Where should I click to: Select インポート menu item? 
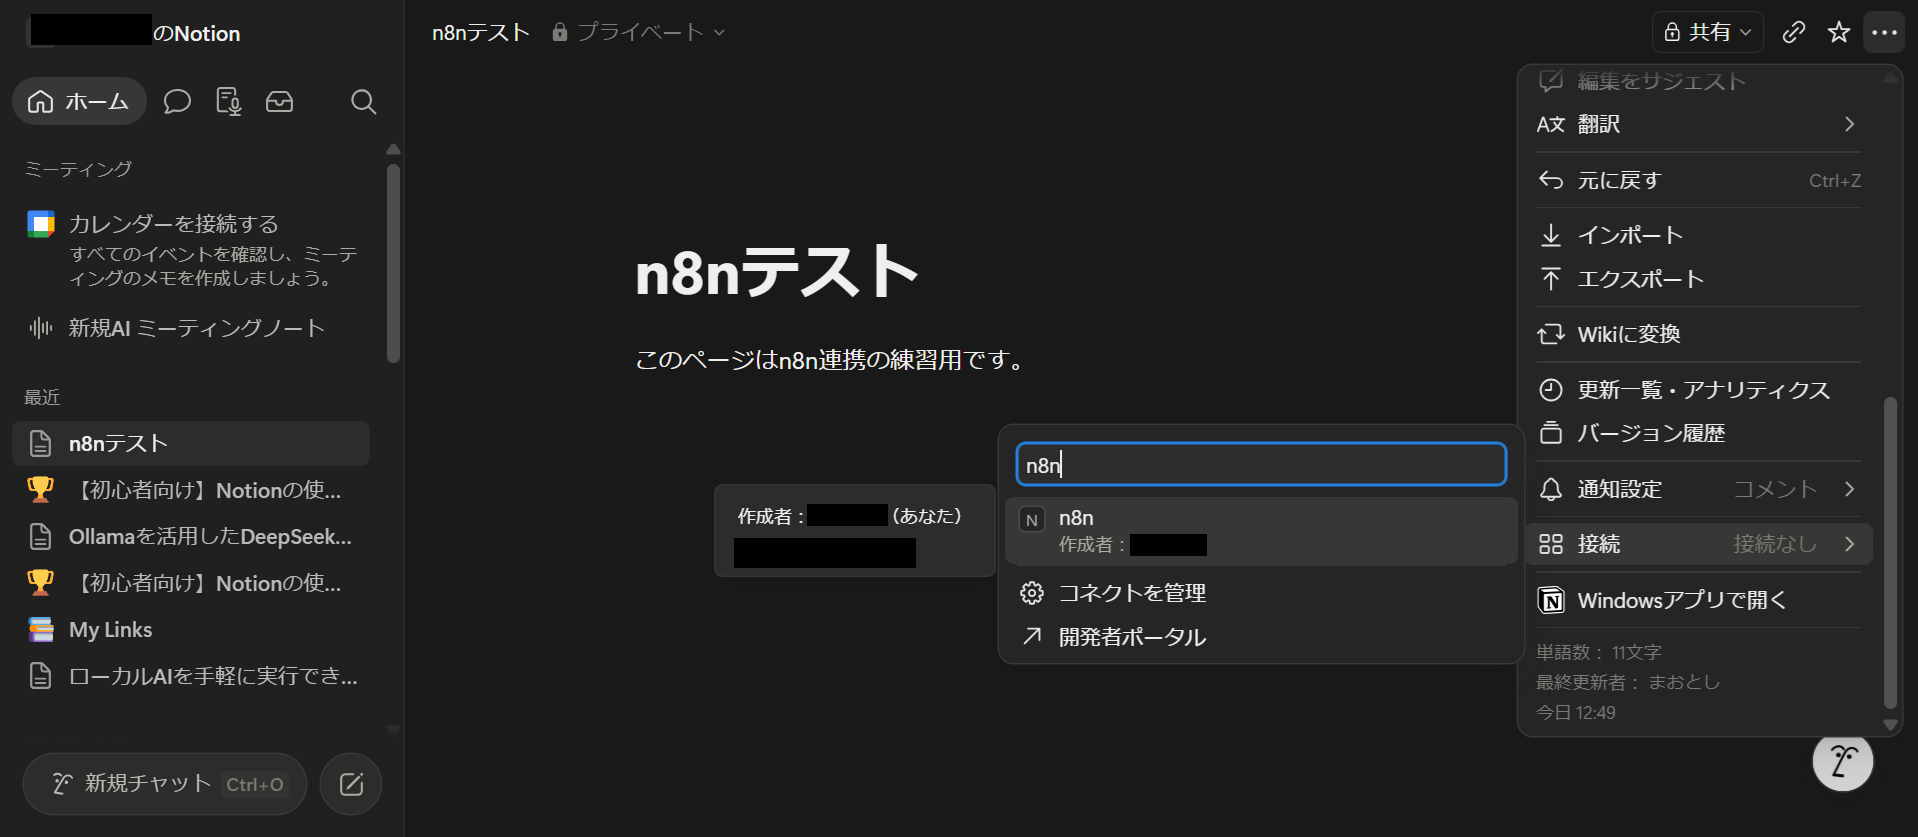(1697, 235)
